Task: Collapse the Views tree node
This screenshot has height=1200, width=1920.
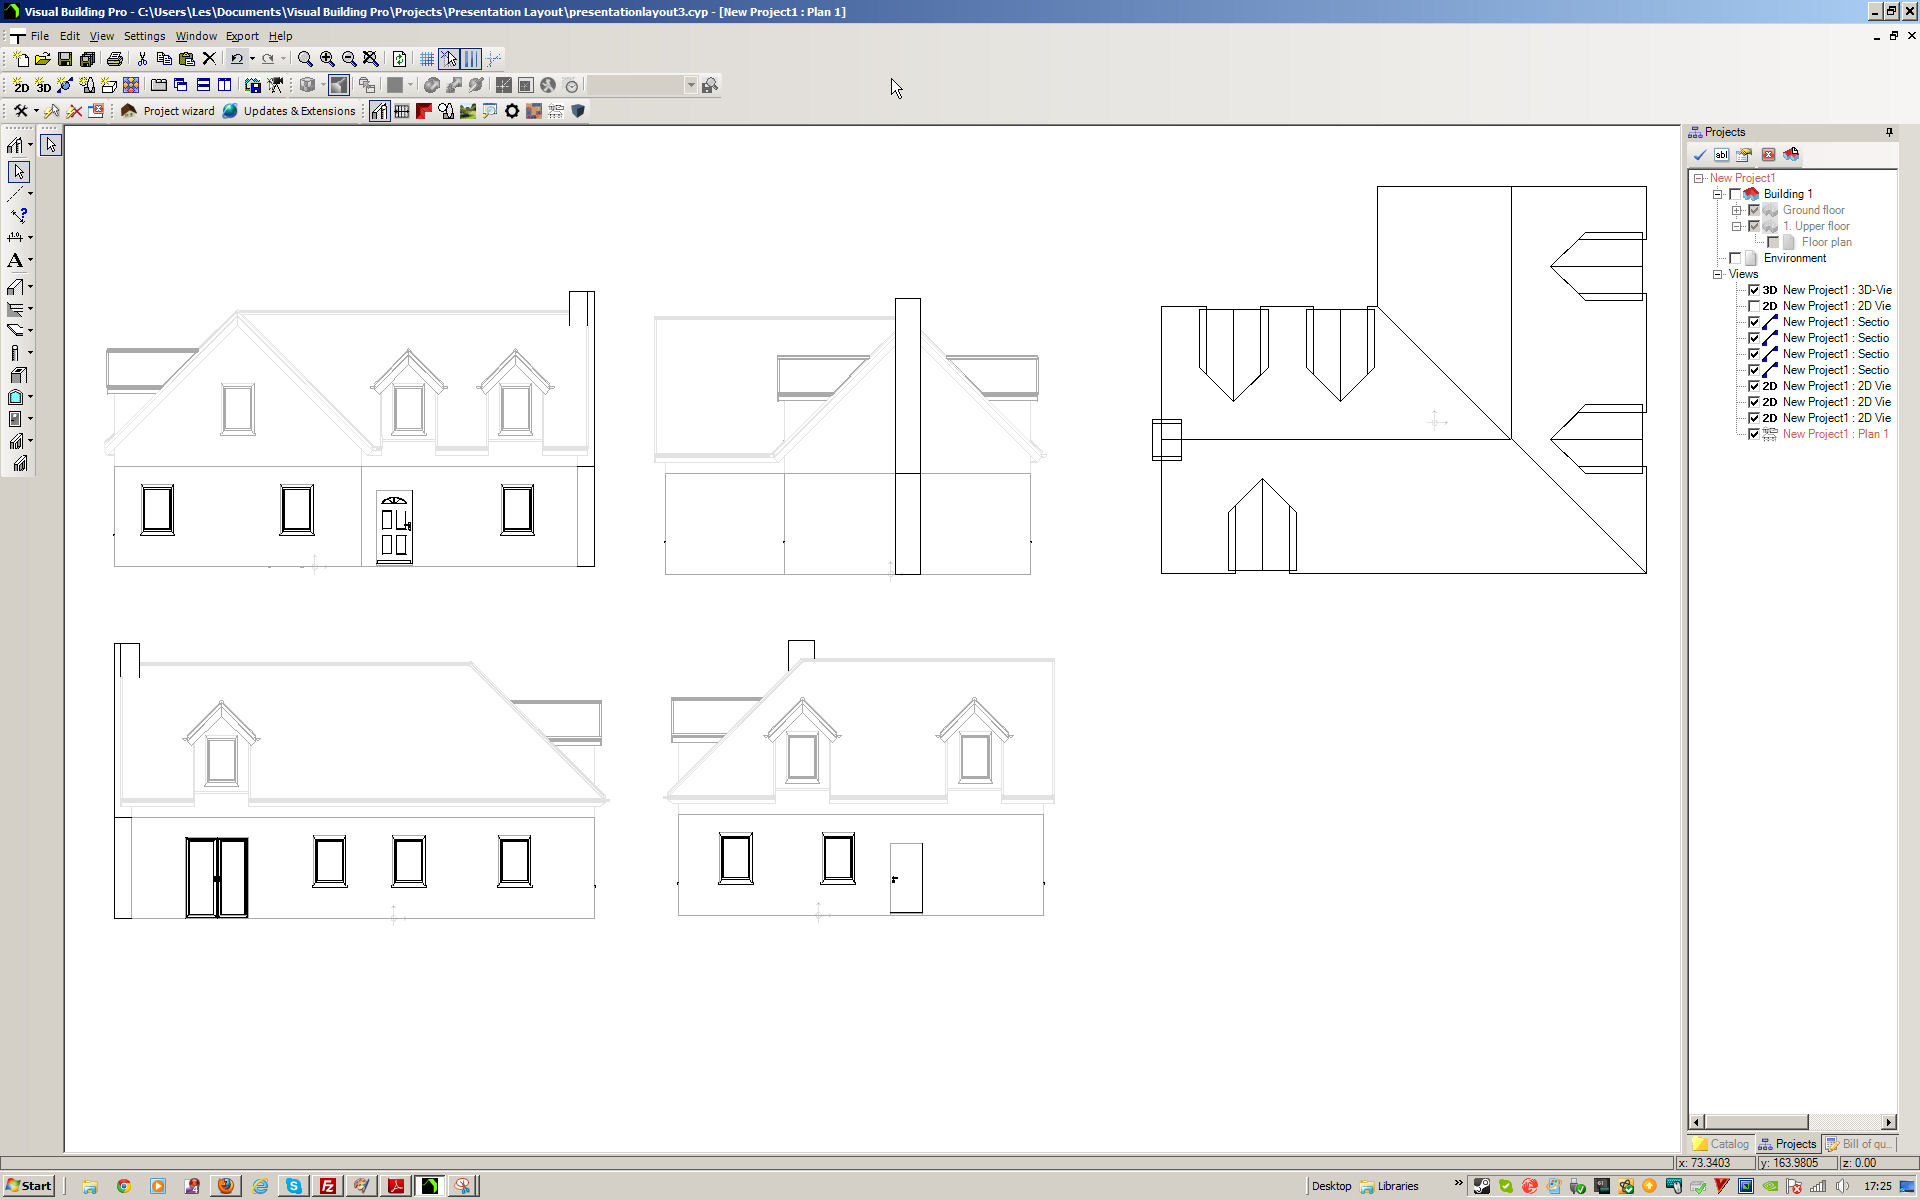Action: tap(1718, 274)
